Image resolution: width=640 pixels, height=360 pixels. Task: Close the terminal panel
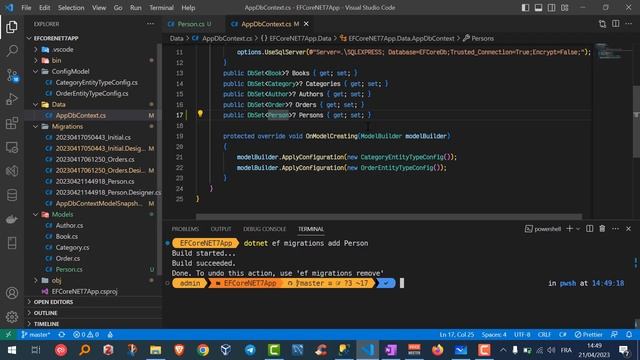click(628, 229)
